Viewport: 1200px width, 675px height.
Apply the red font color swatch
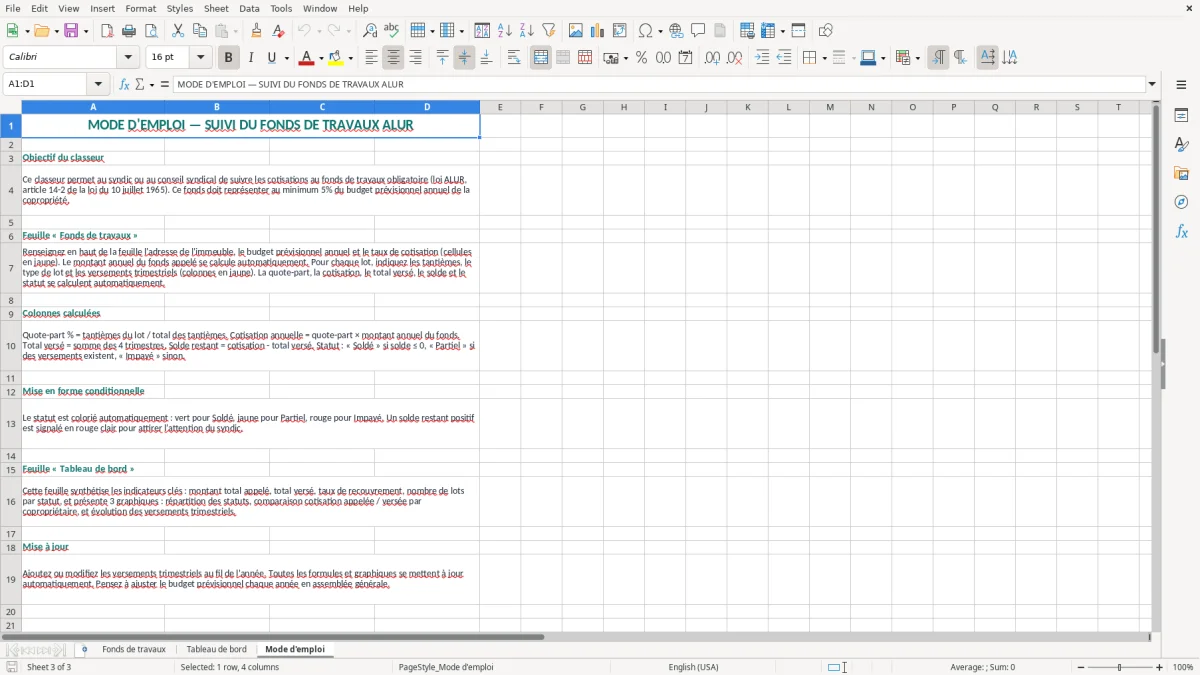306,58
